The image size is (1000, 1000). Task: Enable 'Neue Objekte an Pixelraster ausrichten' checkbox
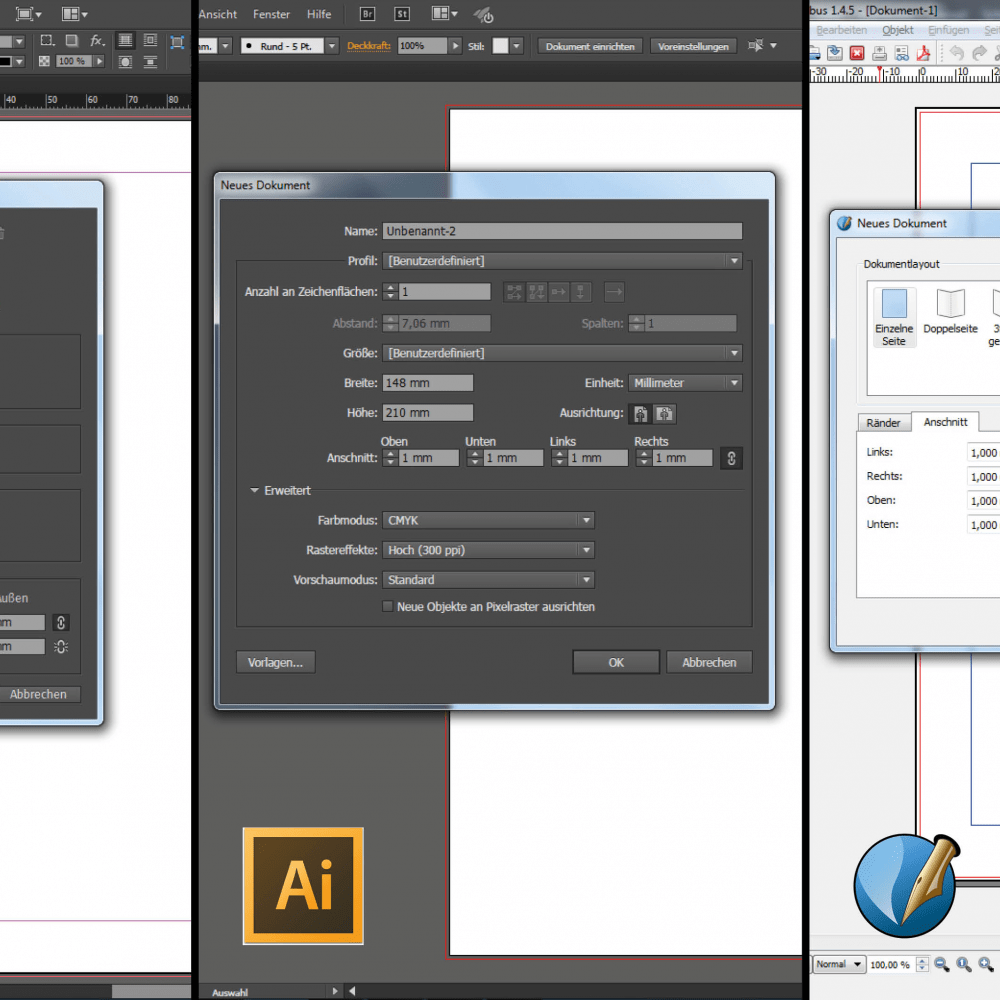388,606
